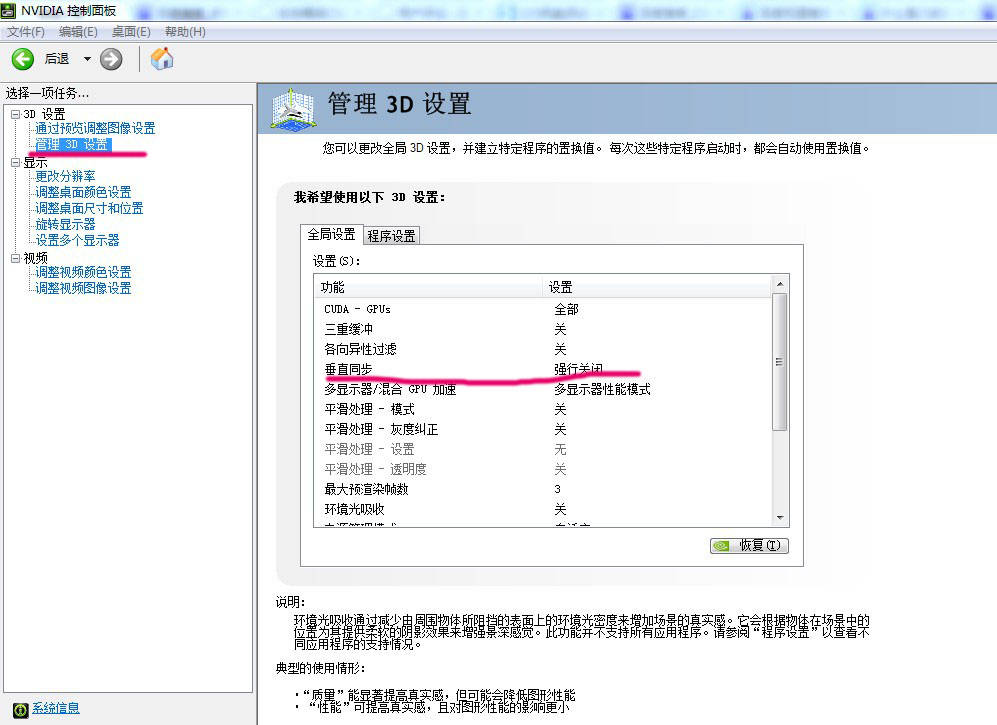
Task: Select the 平滑处理 - 模式 row
Action: tap(544, 410)
